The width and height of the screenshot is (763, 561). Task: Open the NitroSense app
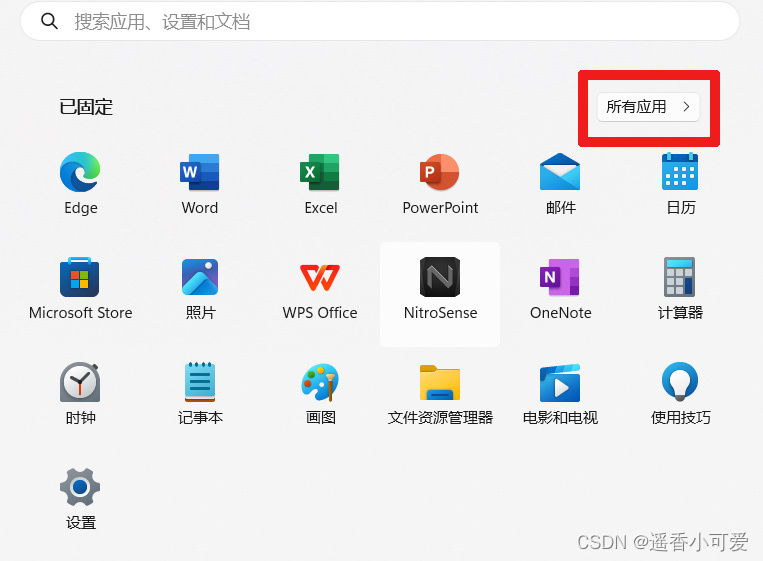click(440, 277)
